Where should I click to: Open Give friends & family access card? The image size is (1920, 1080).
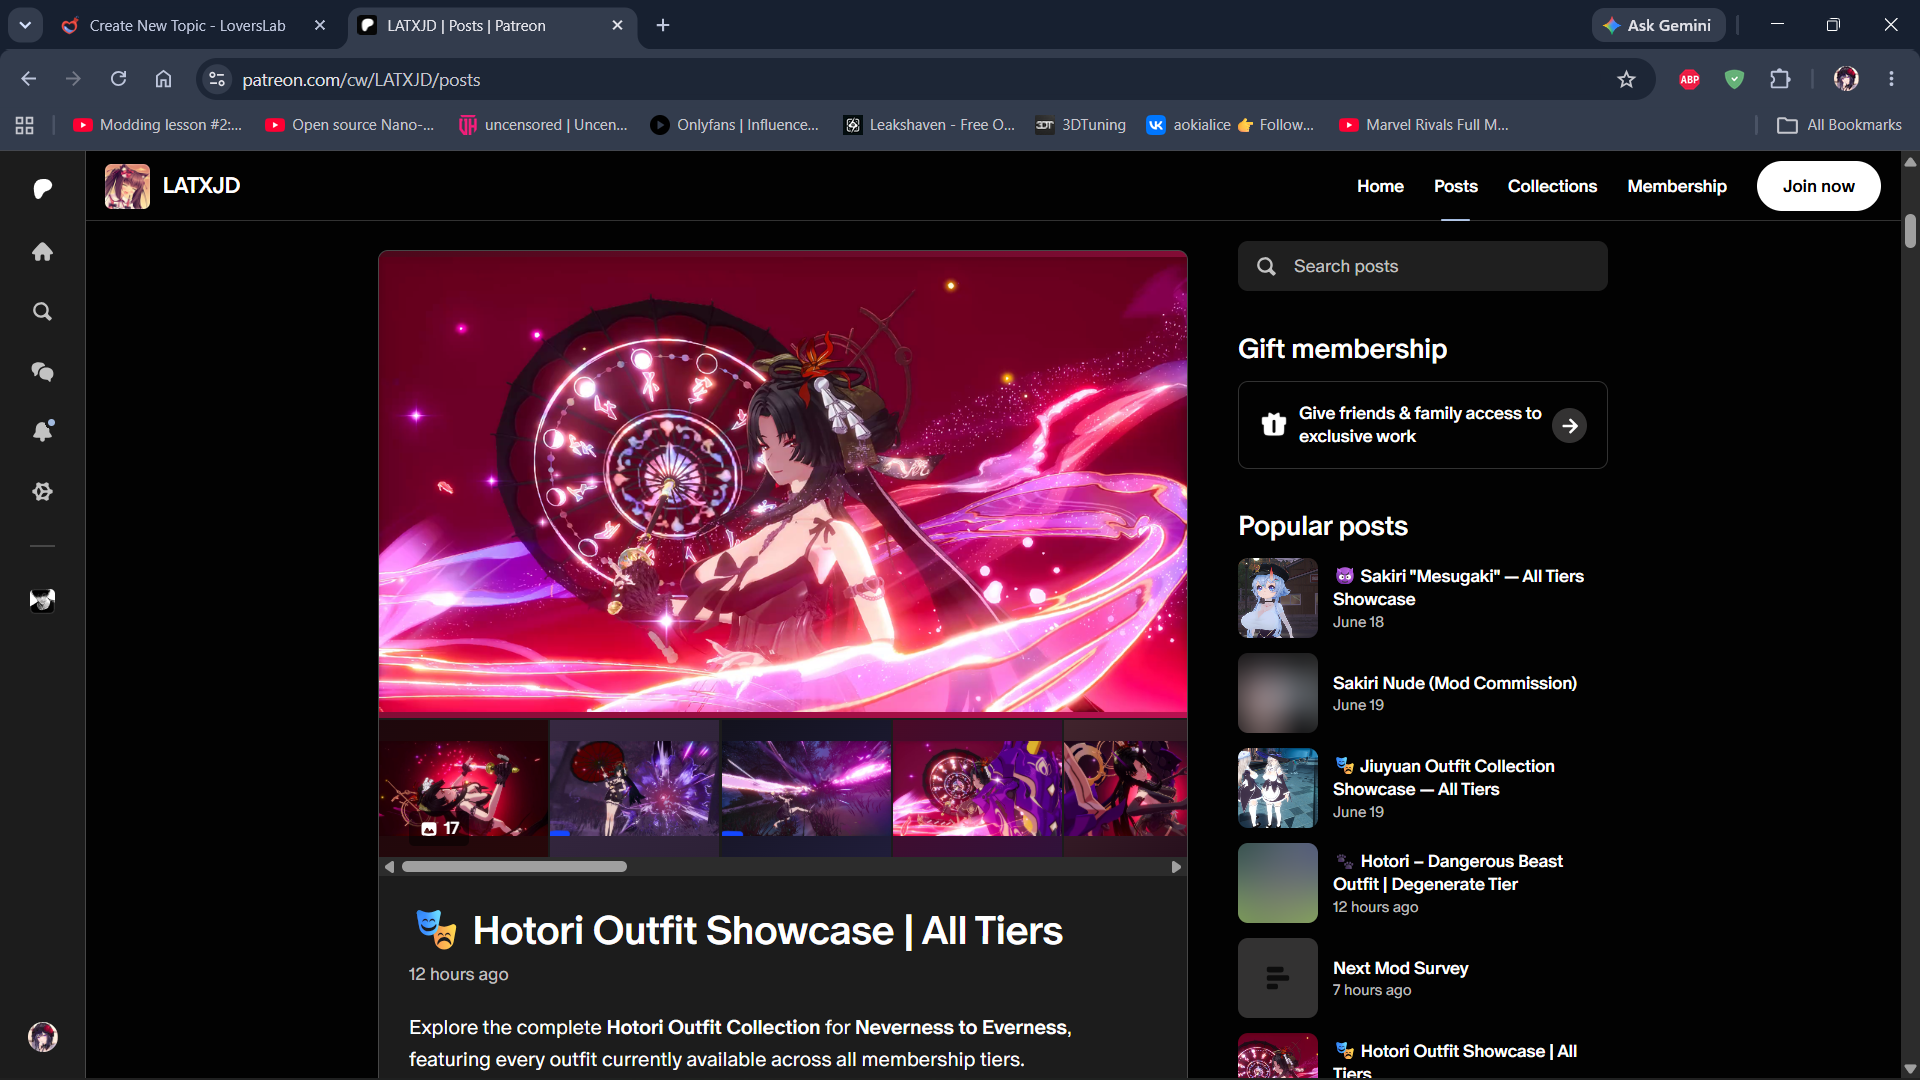pyautogui.click(x=1422, y=425)
